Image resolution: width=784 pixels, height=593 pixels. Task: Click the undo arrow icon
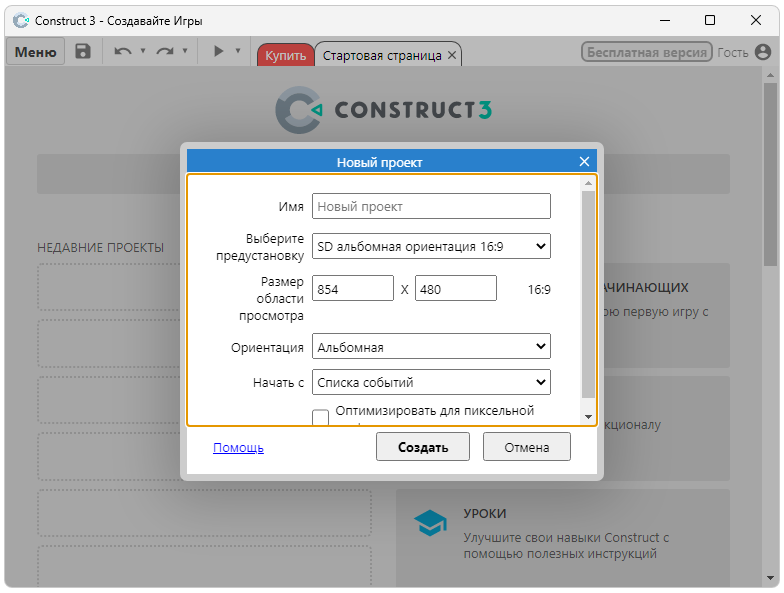[123, 51]
